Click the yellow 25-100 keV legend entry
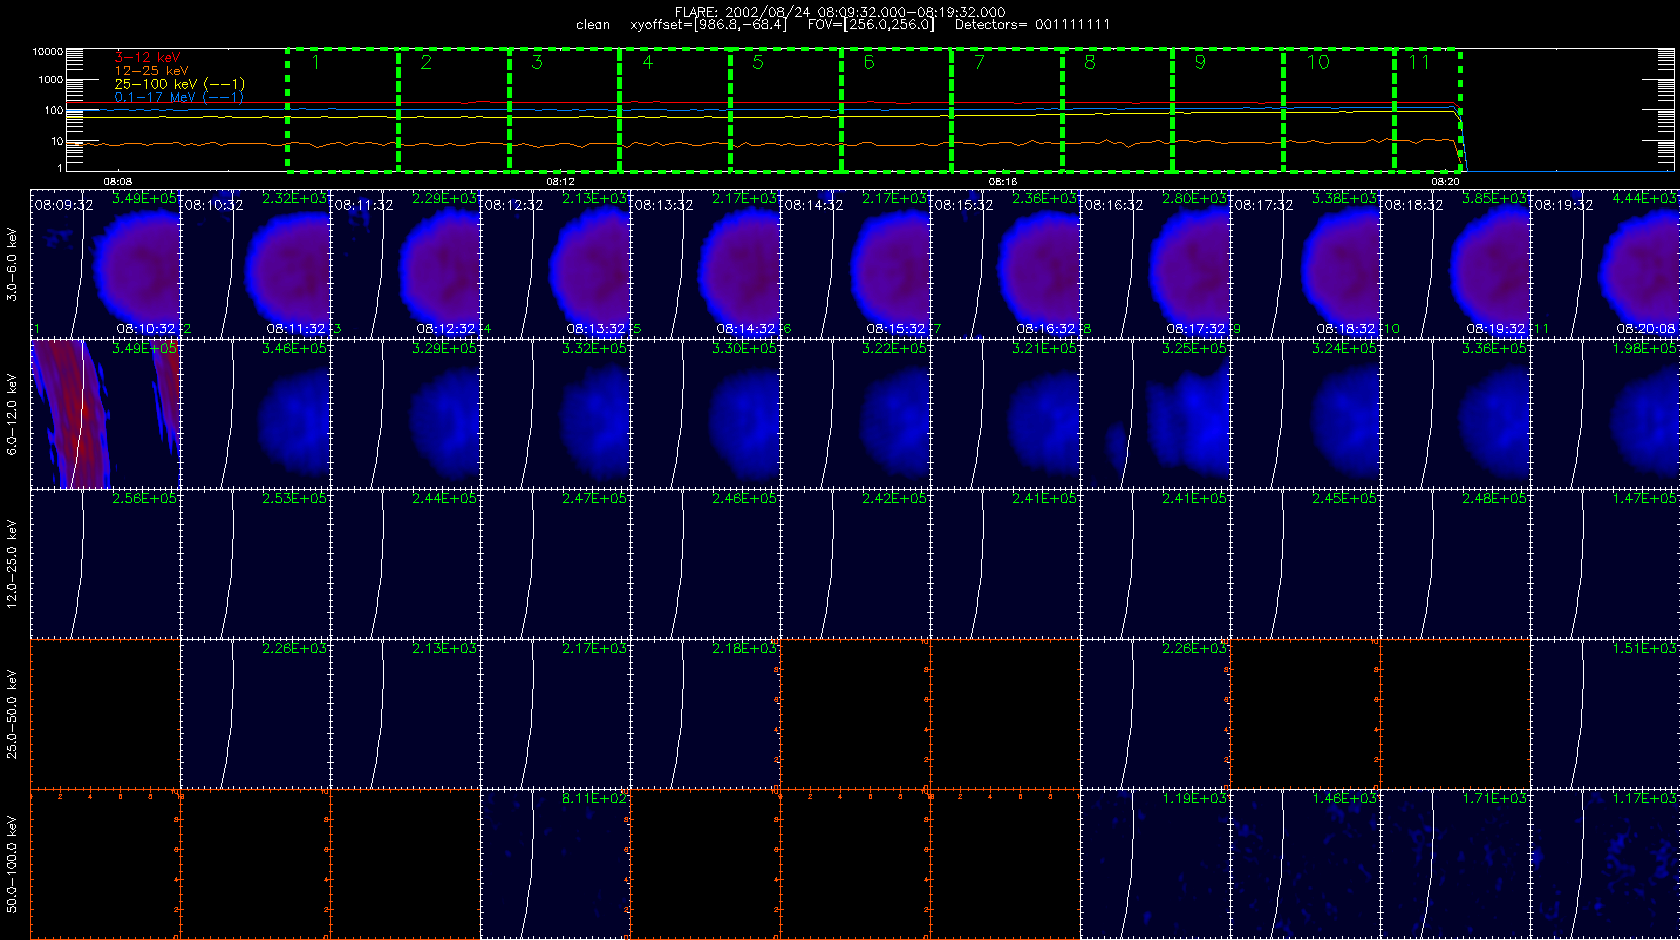This screenshot has height=940, width=1680. pos(179,84)
